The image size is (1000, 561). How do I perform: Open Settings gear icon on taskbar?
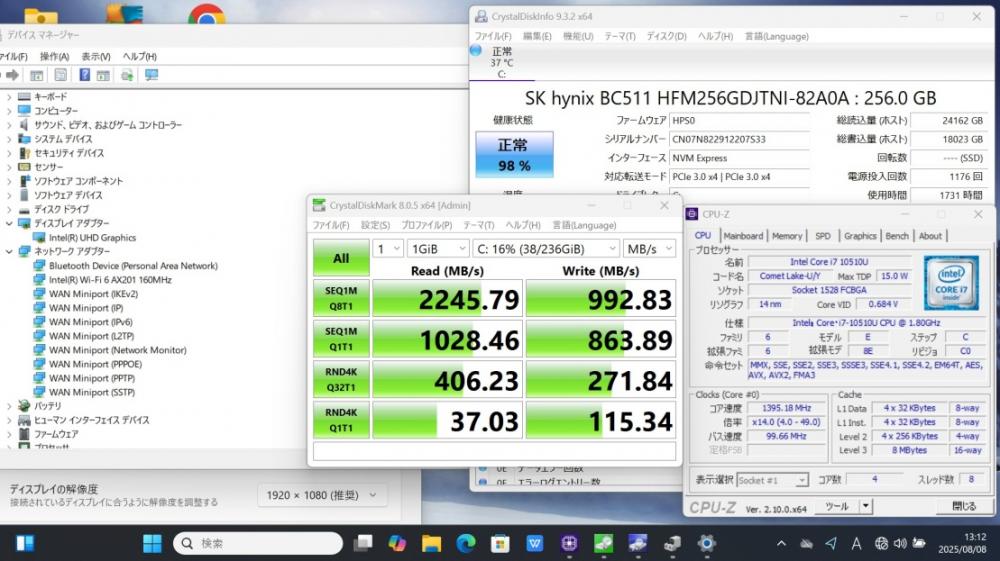tap(706, 543)
